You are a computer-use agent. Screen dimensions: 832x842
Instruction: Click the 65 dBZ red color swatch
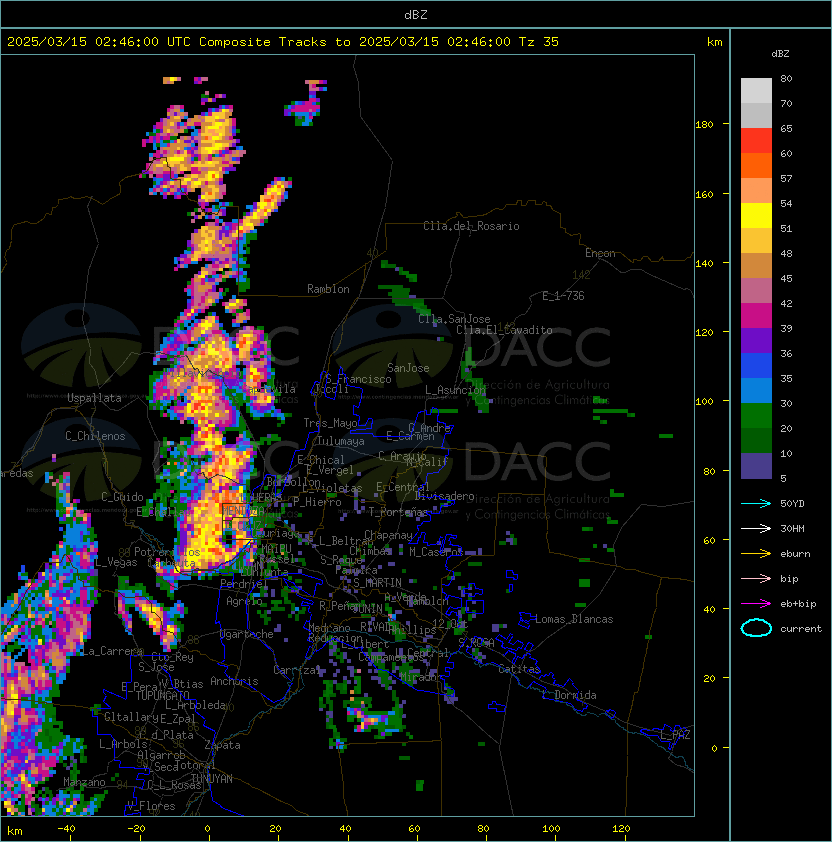click(756, 140)
